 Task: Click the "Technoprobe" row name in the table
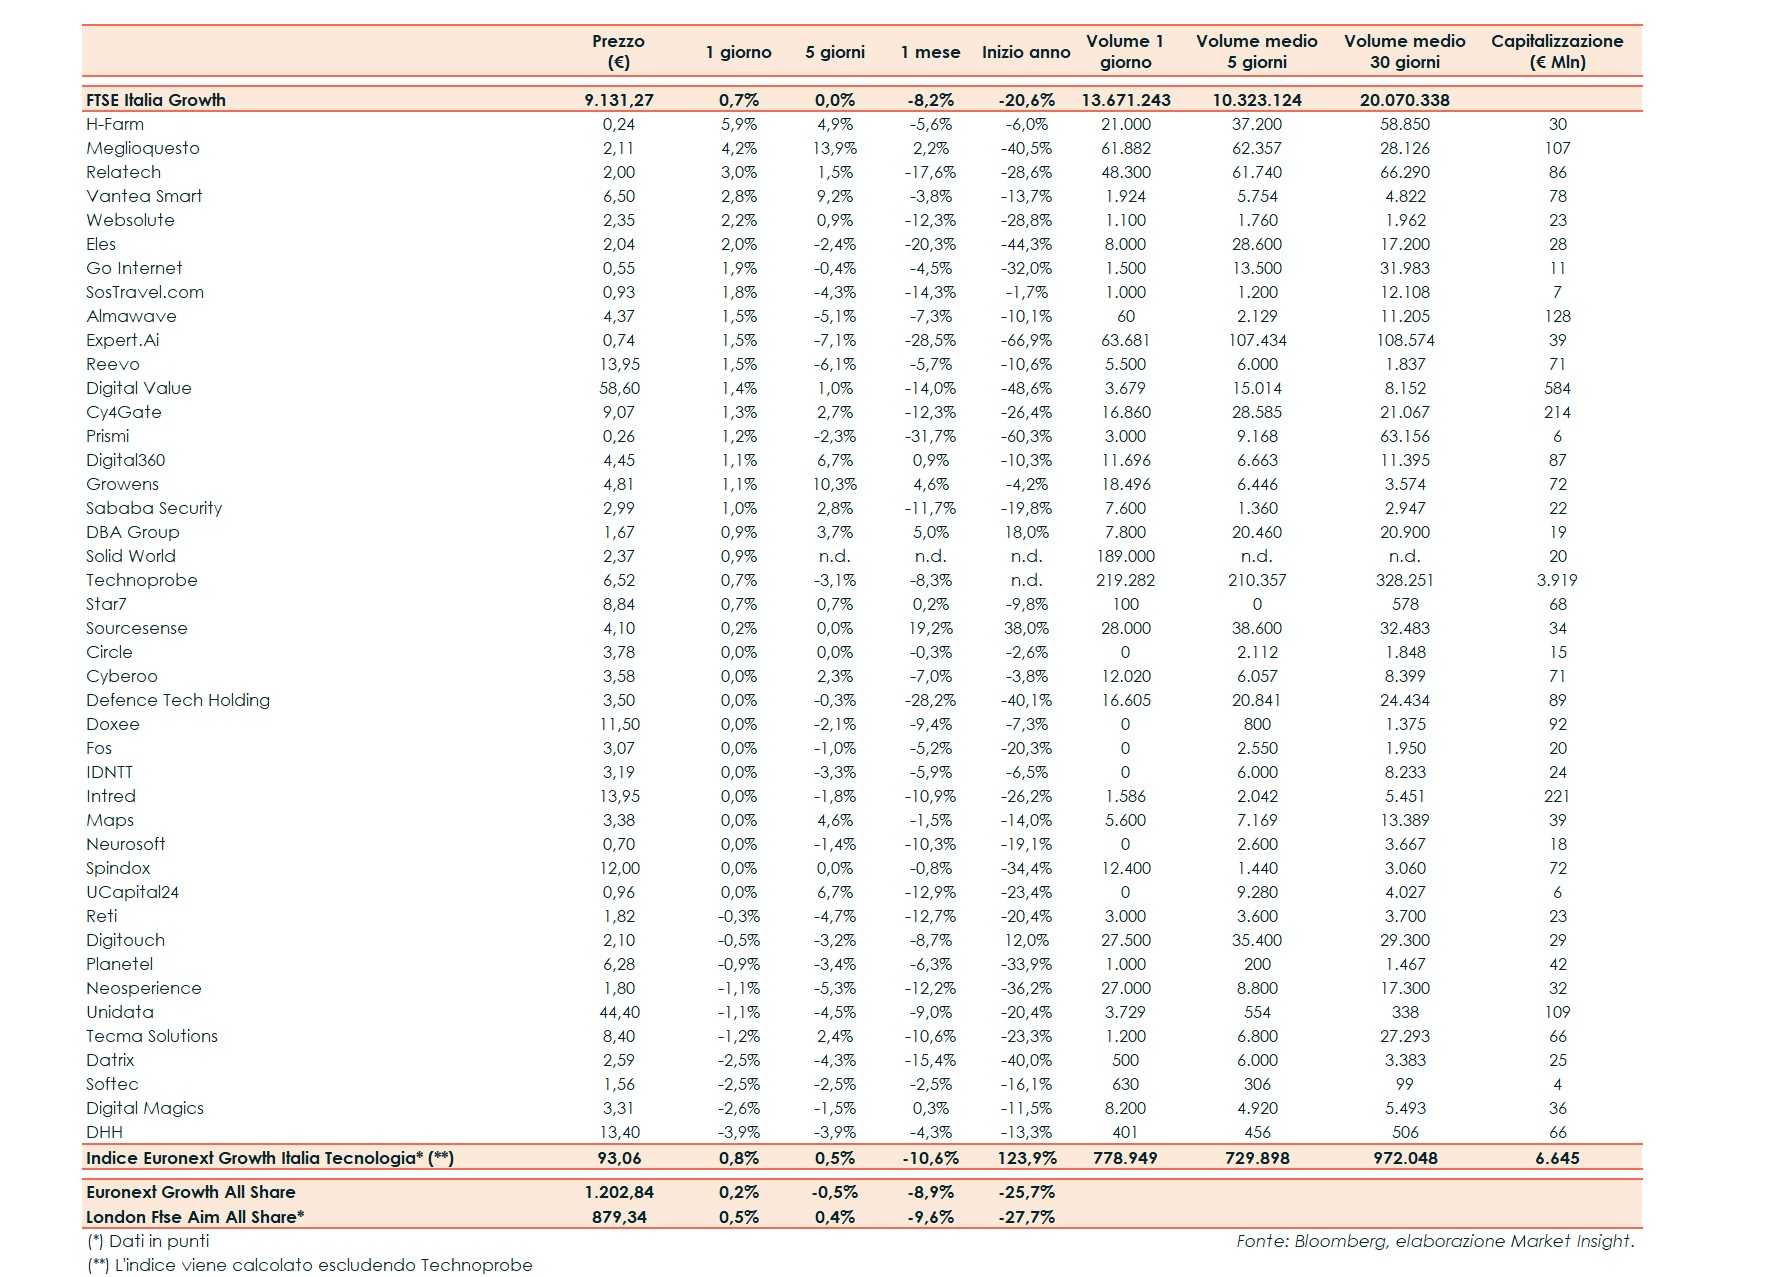(142, 580)
